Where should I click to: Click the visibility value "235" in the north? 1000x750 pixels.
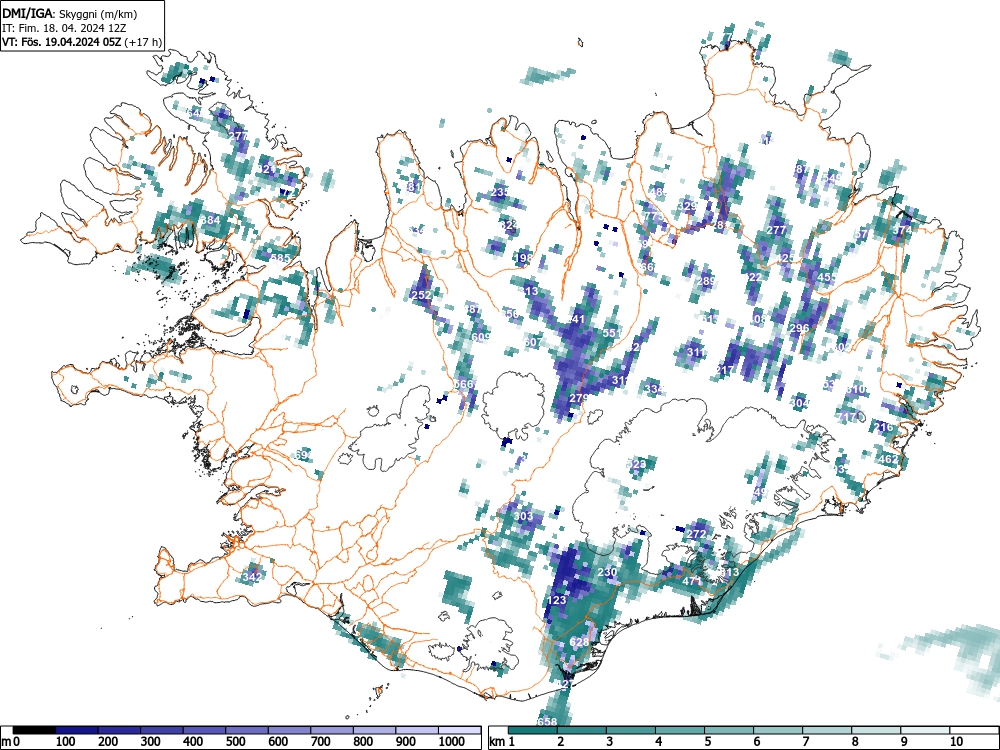[501, 192]
